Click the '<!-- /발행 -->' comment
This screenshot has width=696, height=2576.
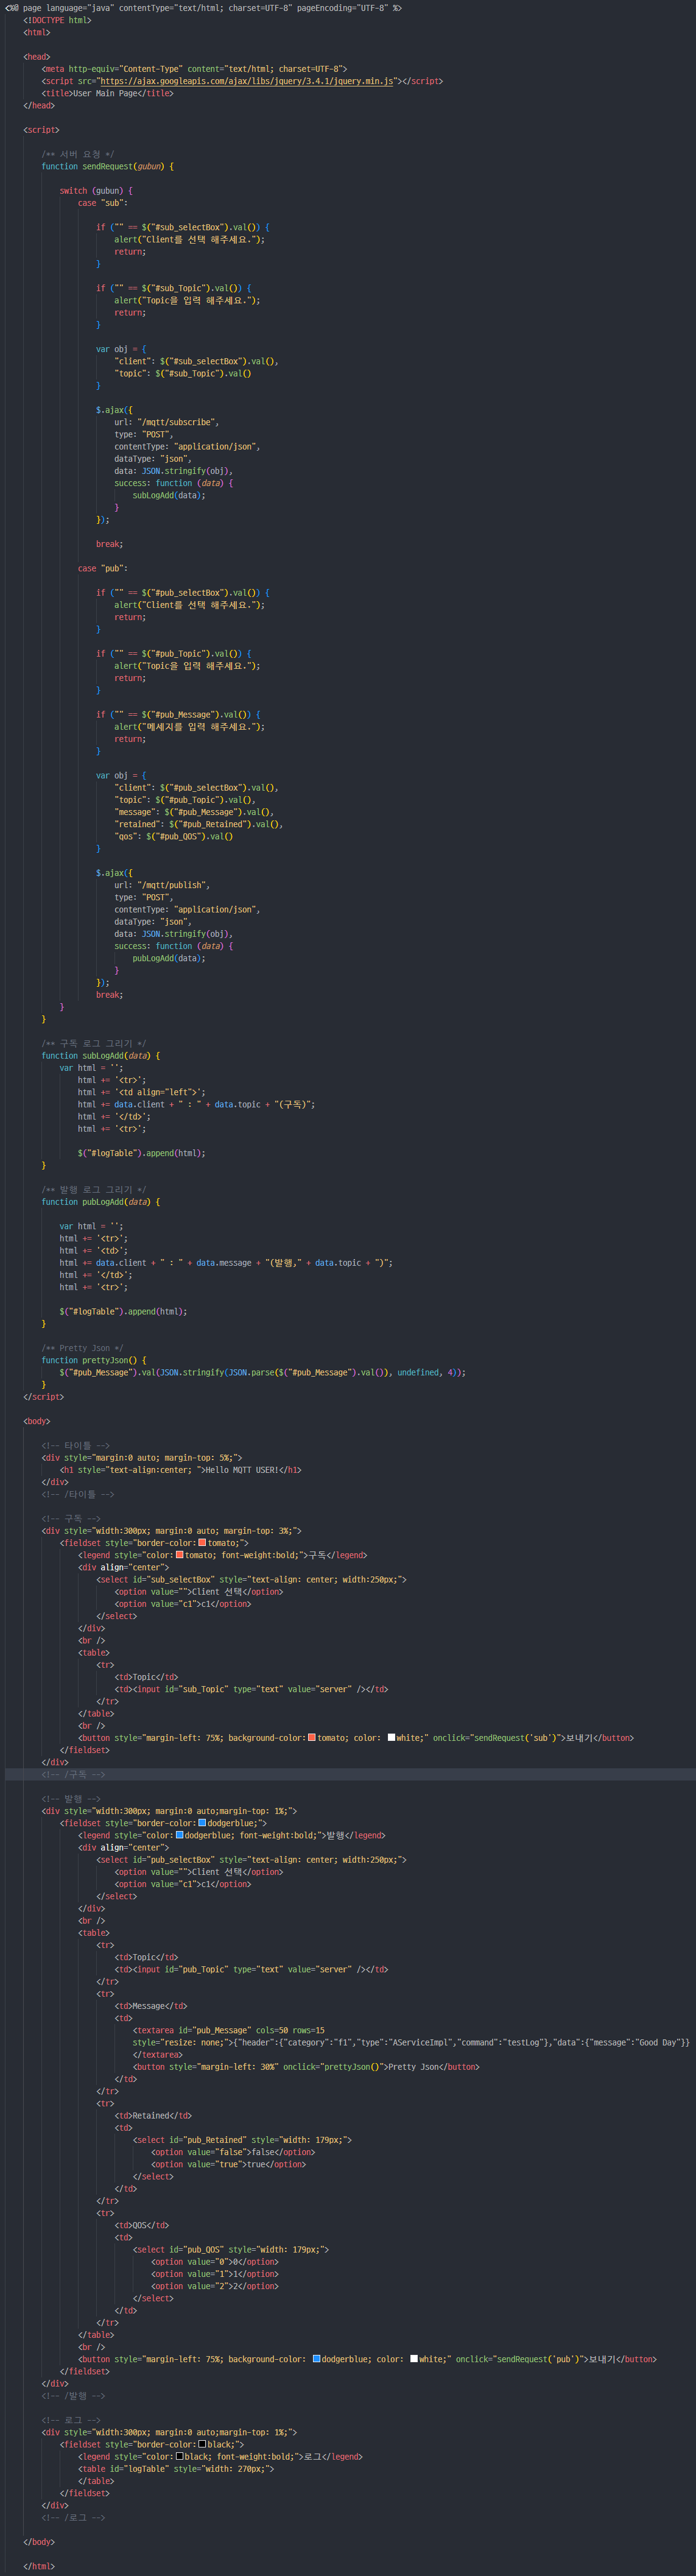click(x=73, y=2396)
